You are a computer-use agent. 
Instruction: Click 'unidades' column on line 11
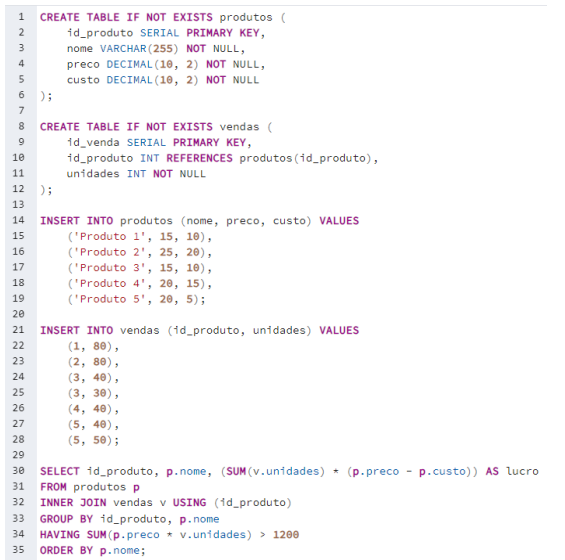[x=93, y=174]
